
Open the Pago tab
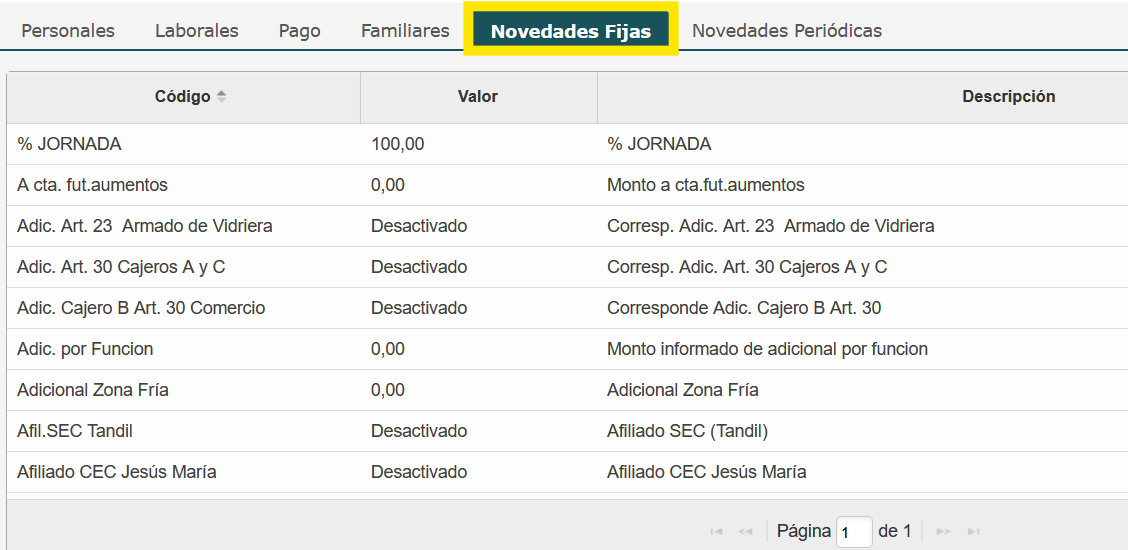click(299, 31)
